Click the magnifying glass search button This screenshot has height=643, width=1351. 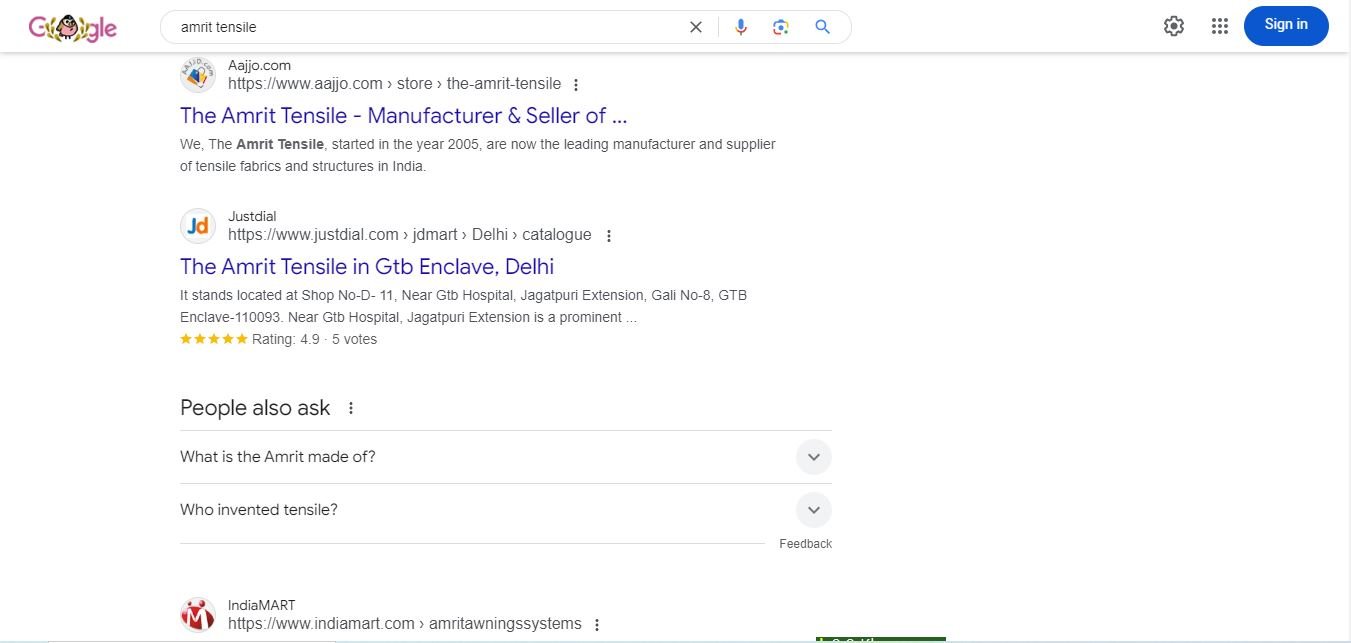click(x=822, y=27)
